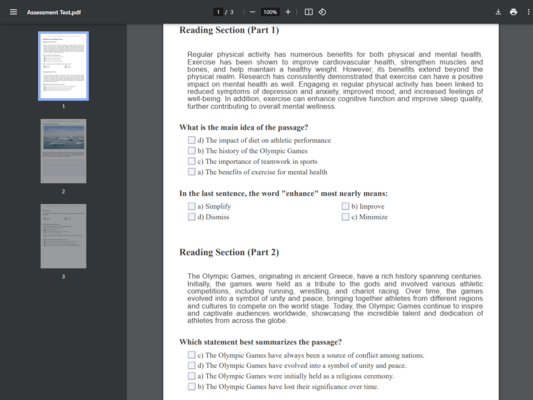Screen dimensions: 533x400
Task: Click the zoom out minus button
Action: point(252,12)
